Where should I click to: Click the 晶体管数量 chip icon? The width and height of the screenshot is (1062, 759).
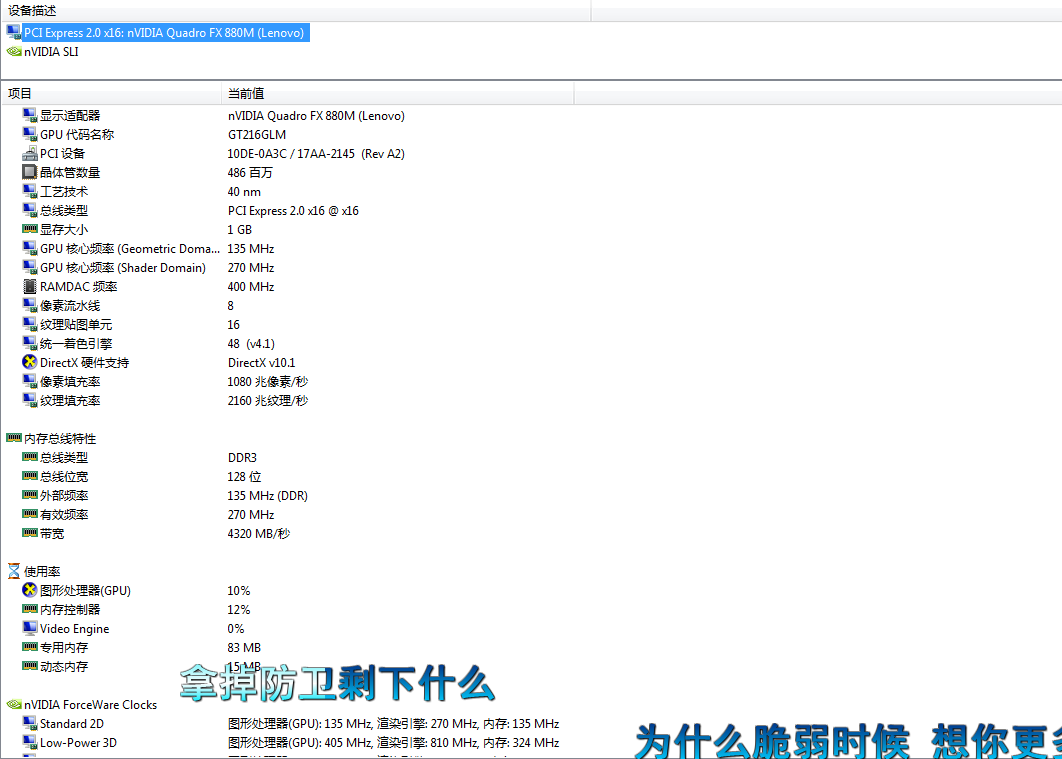[x=29, y=173]
